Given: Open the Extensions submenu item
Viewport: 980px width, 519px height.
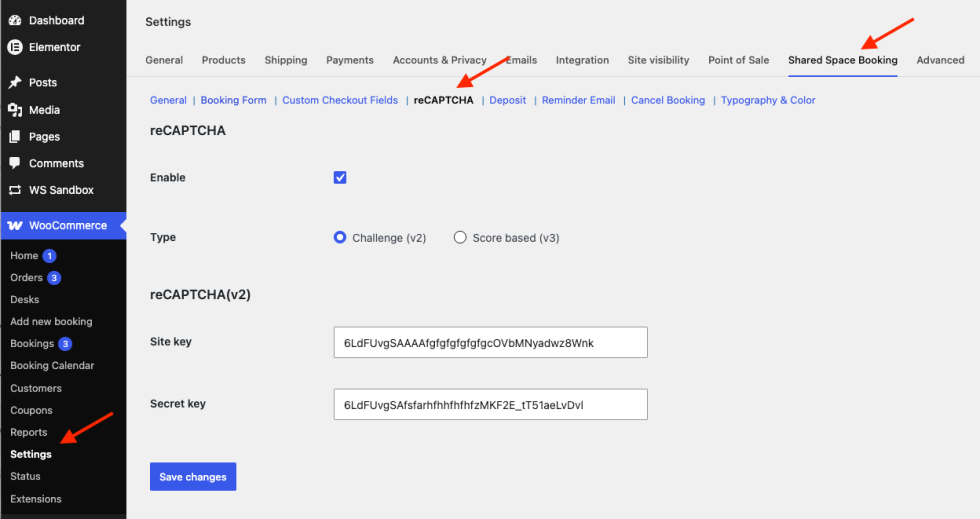Looking at the screenshot, I should 36,499.
